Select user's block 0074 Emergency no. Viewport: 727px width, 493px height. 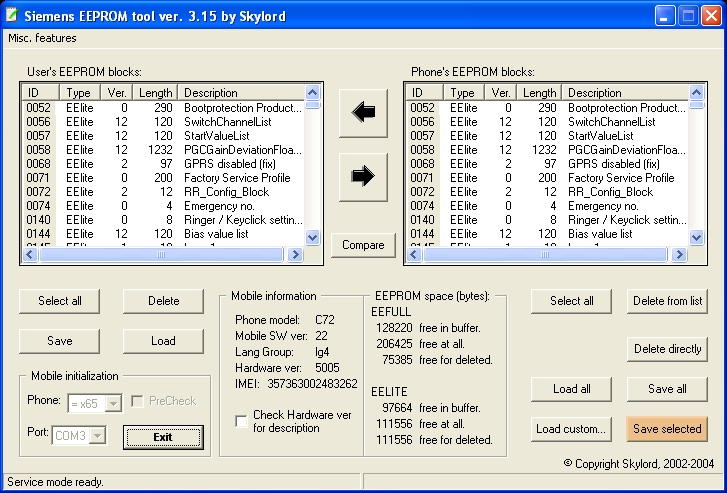point(163,205)
